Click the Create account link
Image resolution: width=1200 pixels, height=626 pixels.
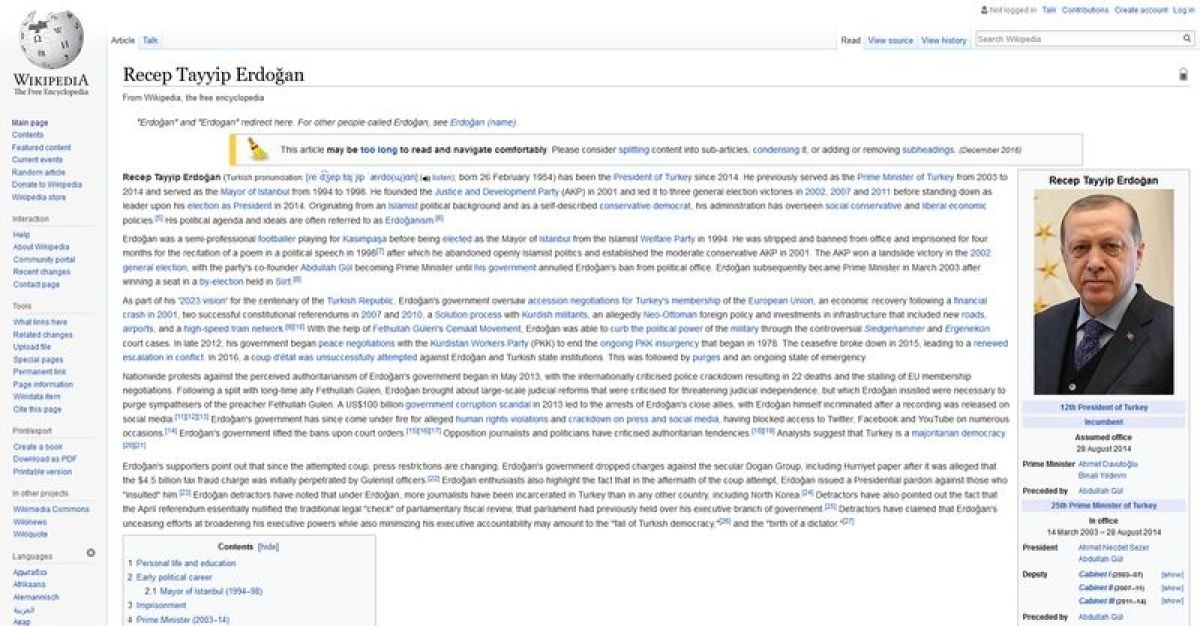pyautogui.click(x=1141, y=10)
